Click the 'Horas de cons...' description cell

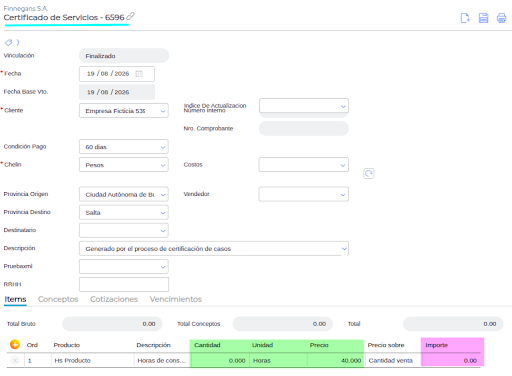(162, 361)
